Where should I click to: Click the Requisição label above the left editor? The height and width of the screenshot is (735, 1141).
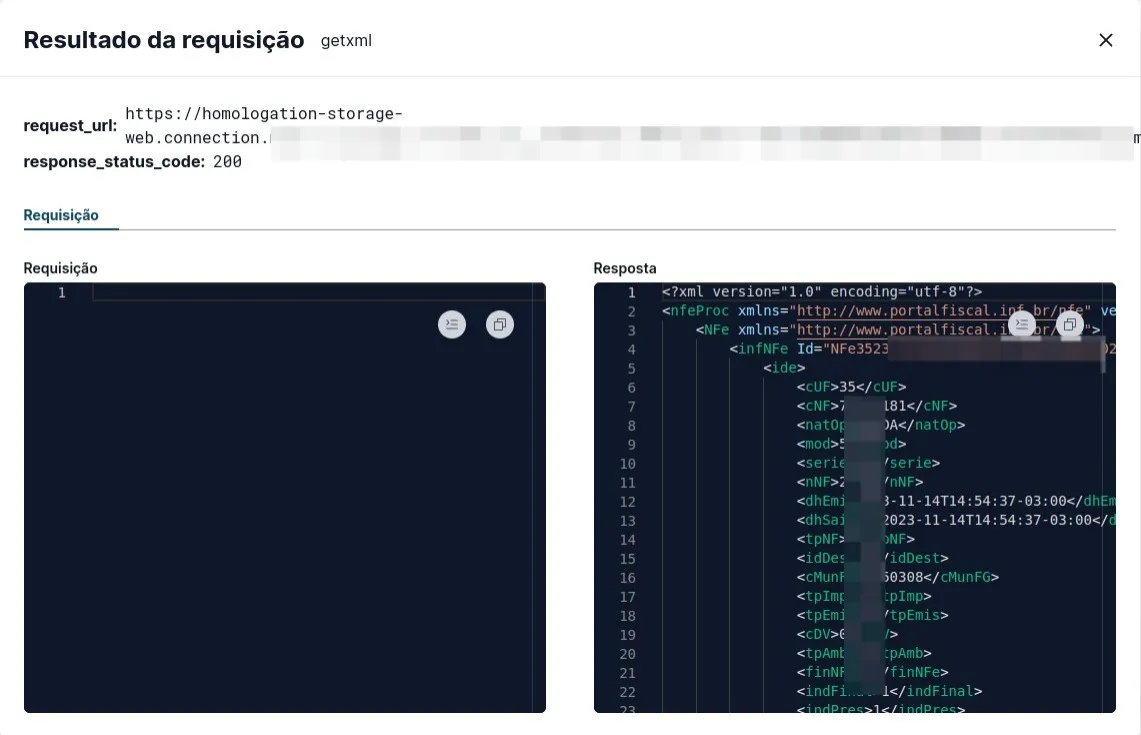(x=60, y=268)
